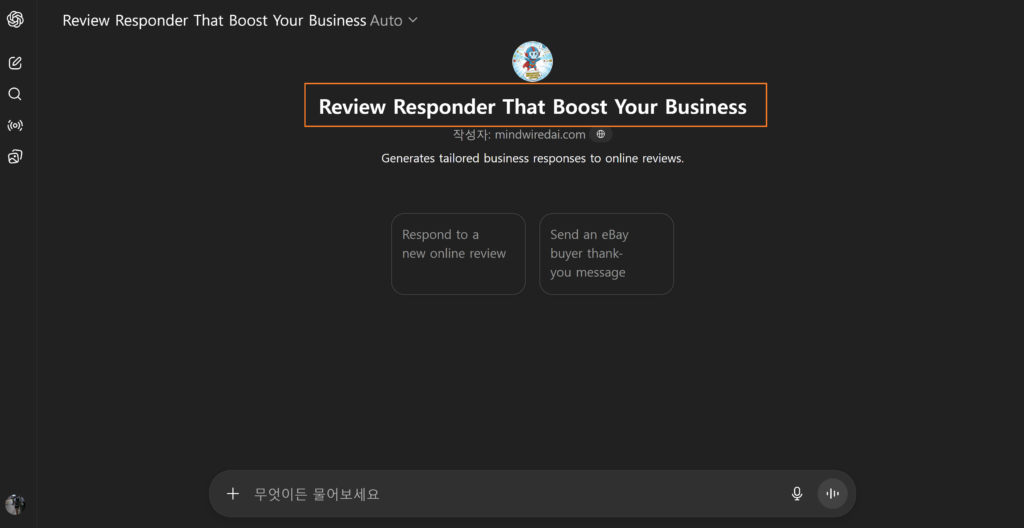Open the image library sidebar icon
The width and height of the screenshot is (1024, 528).
click(15, 157)
